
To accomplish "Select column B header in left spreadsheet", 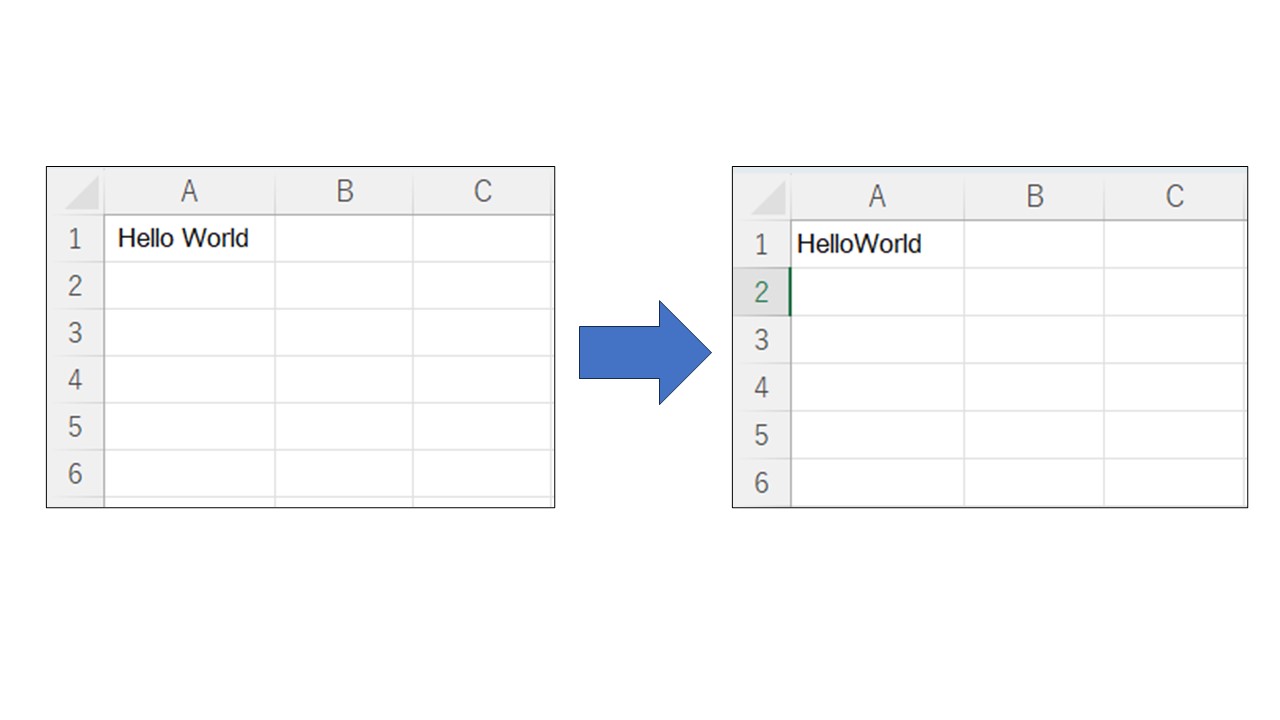I will pos(344,191).
